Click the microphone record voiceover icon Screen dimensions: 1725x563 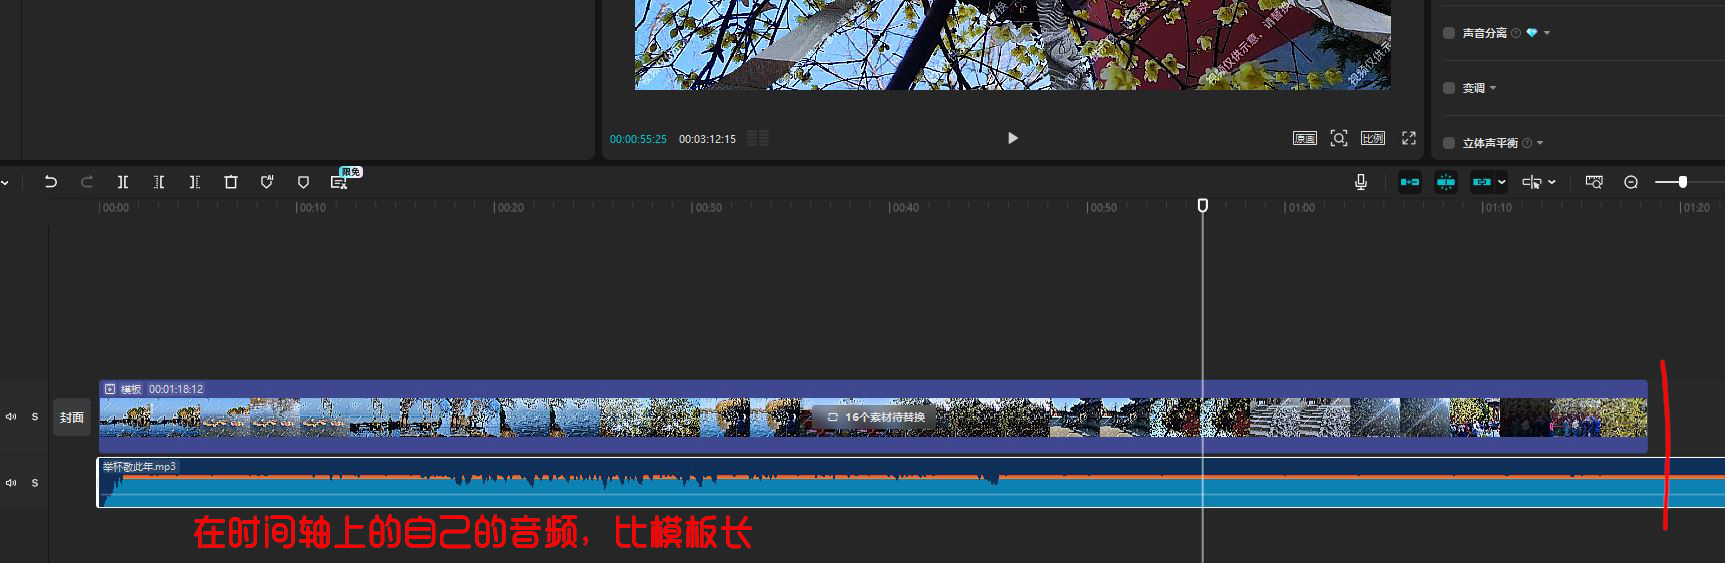1361,182
